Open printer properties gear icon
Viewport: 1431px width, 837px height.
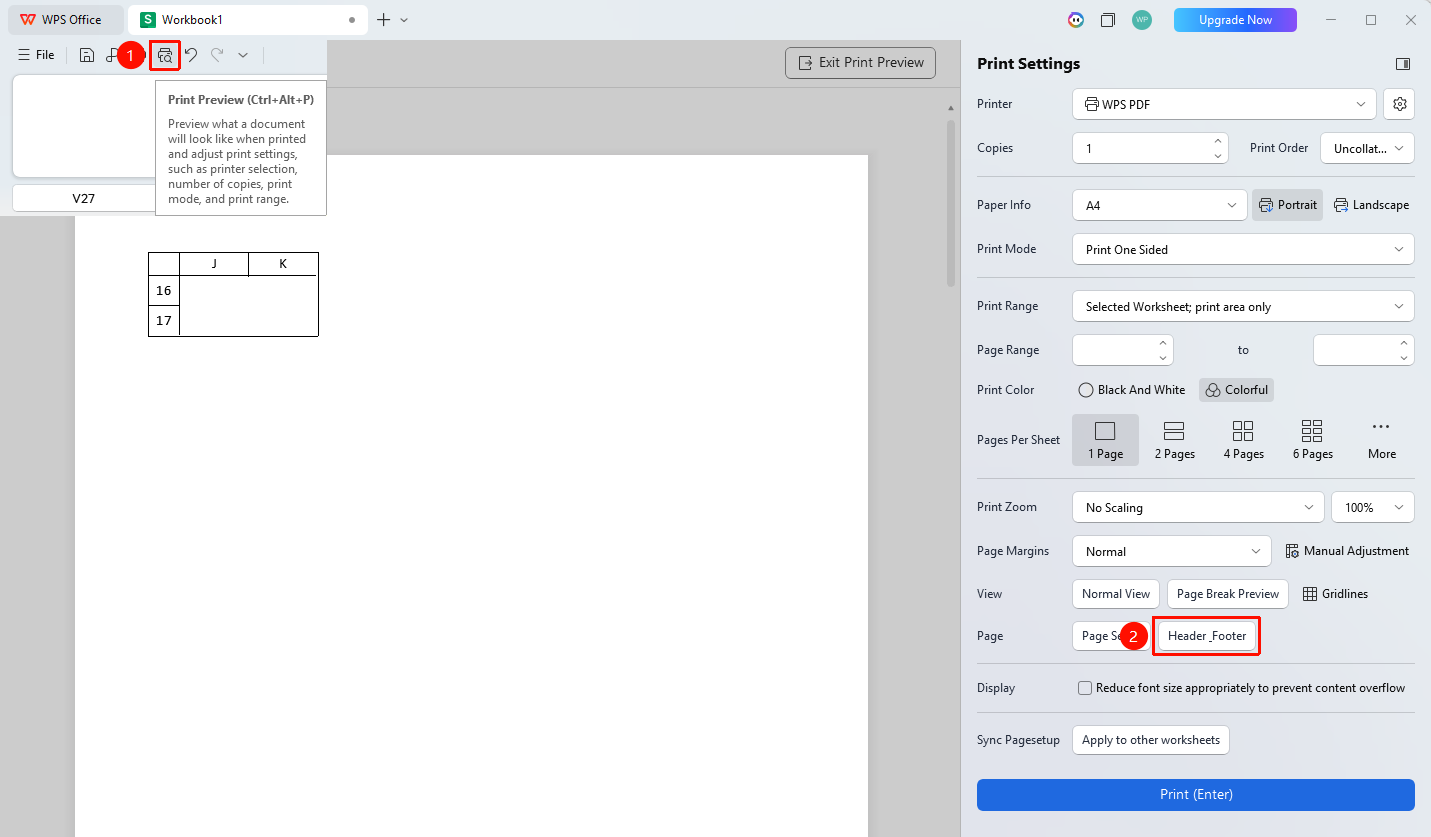[x=1400, y=104]
